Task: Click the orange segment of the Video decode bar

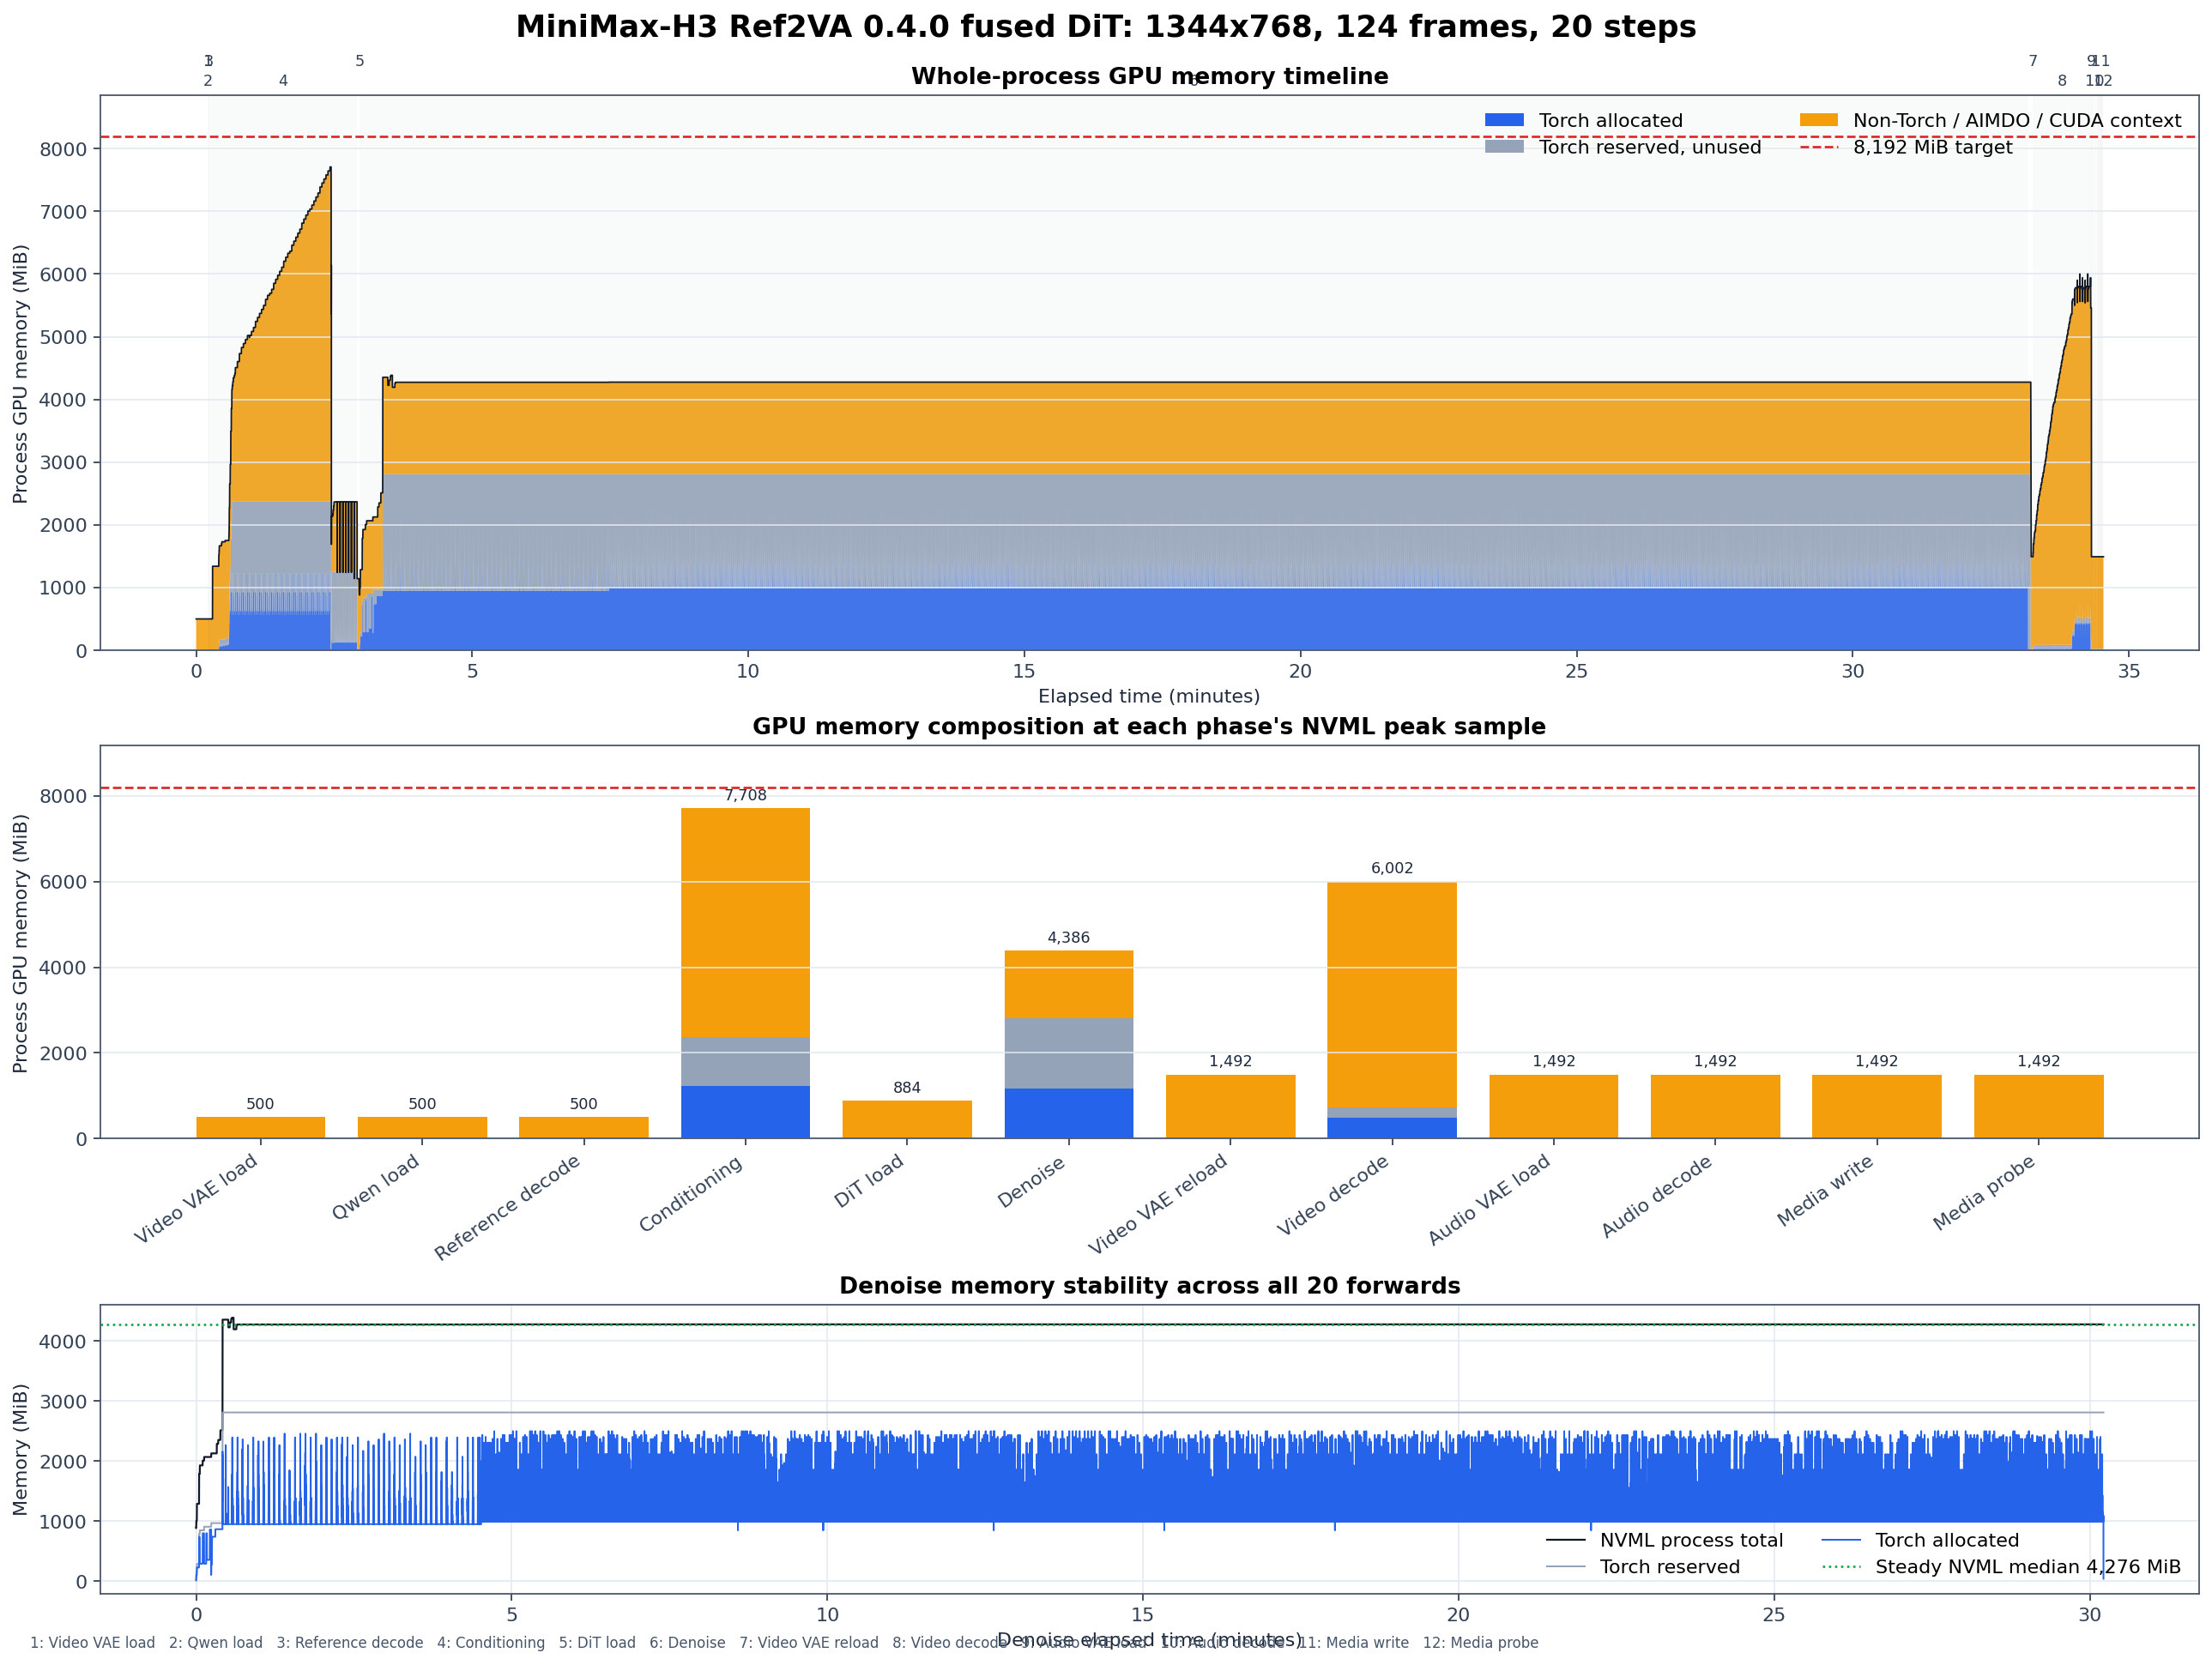Action: coord(1392,994)
